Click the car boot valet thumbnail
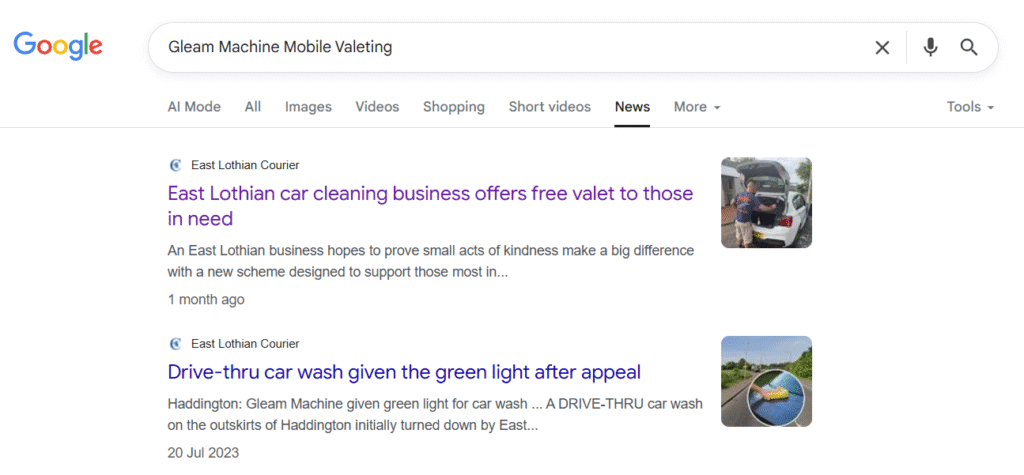1024x475 pixels. (766, 202)
